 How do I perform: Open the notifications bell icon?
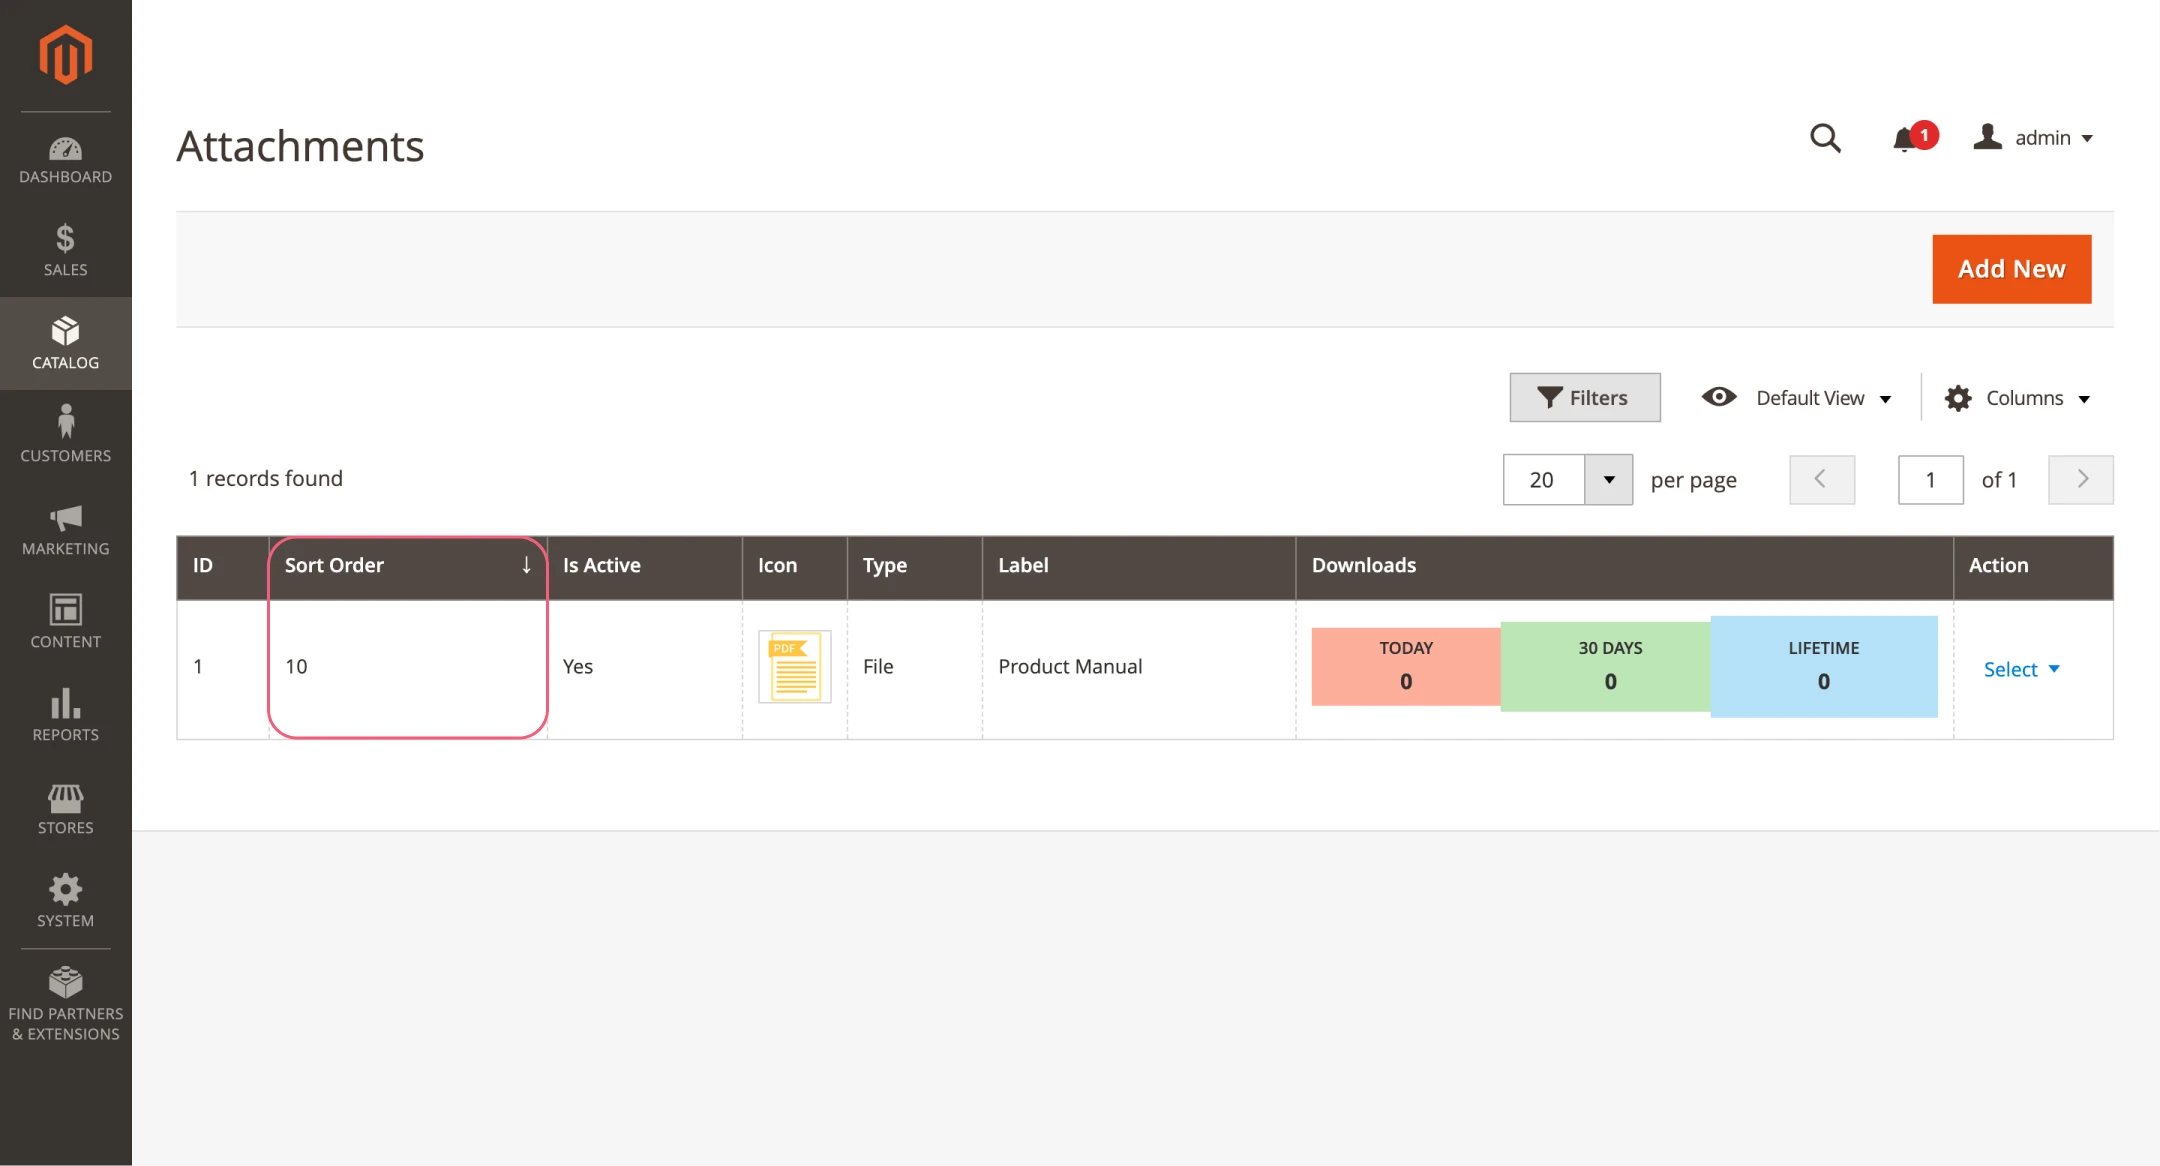pyautogui.click(x=1906, y=139)
